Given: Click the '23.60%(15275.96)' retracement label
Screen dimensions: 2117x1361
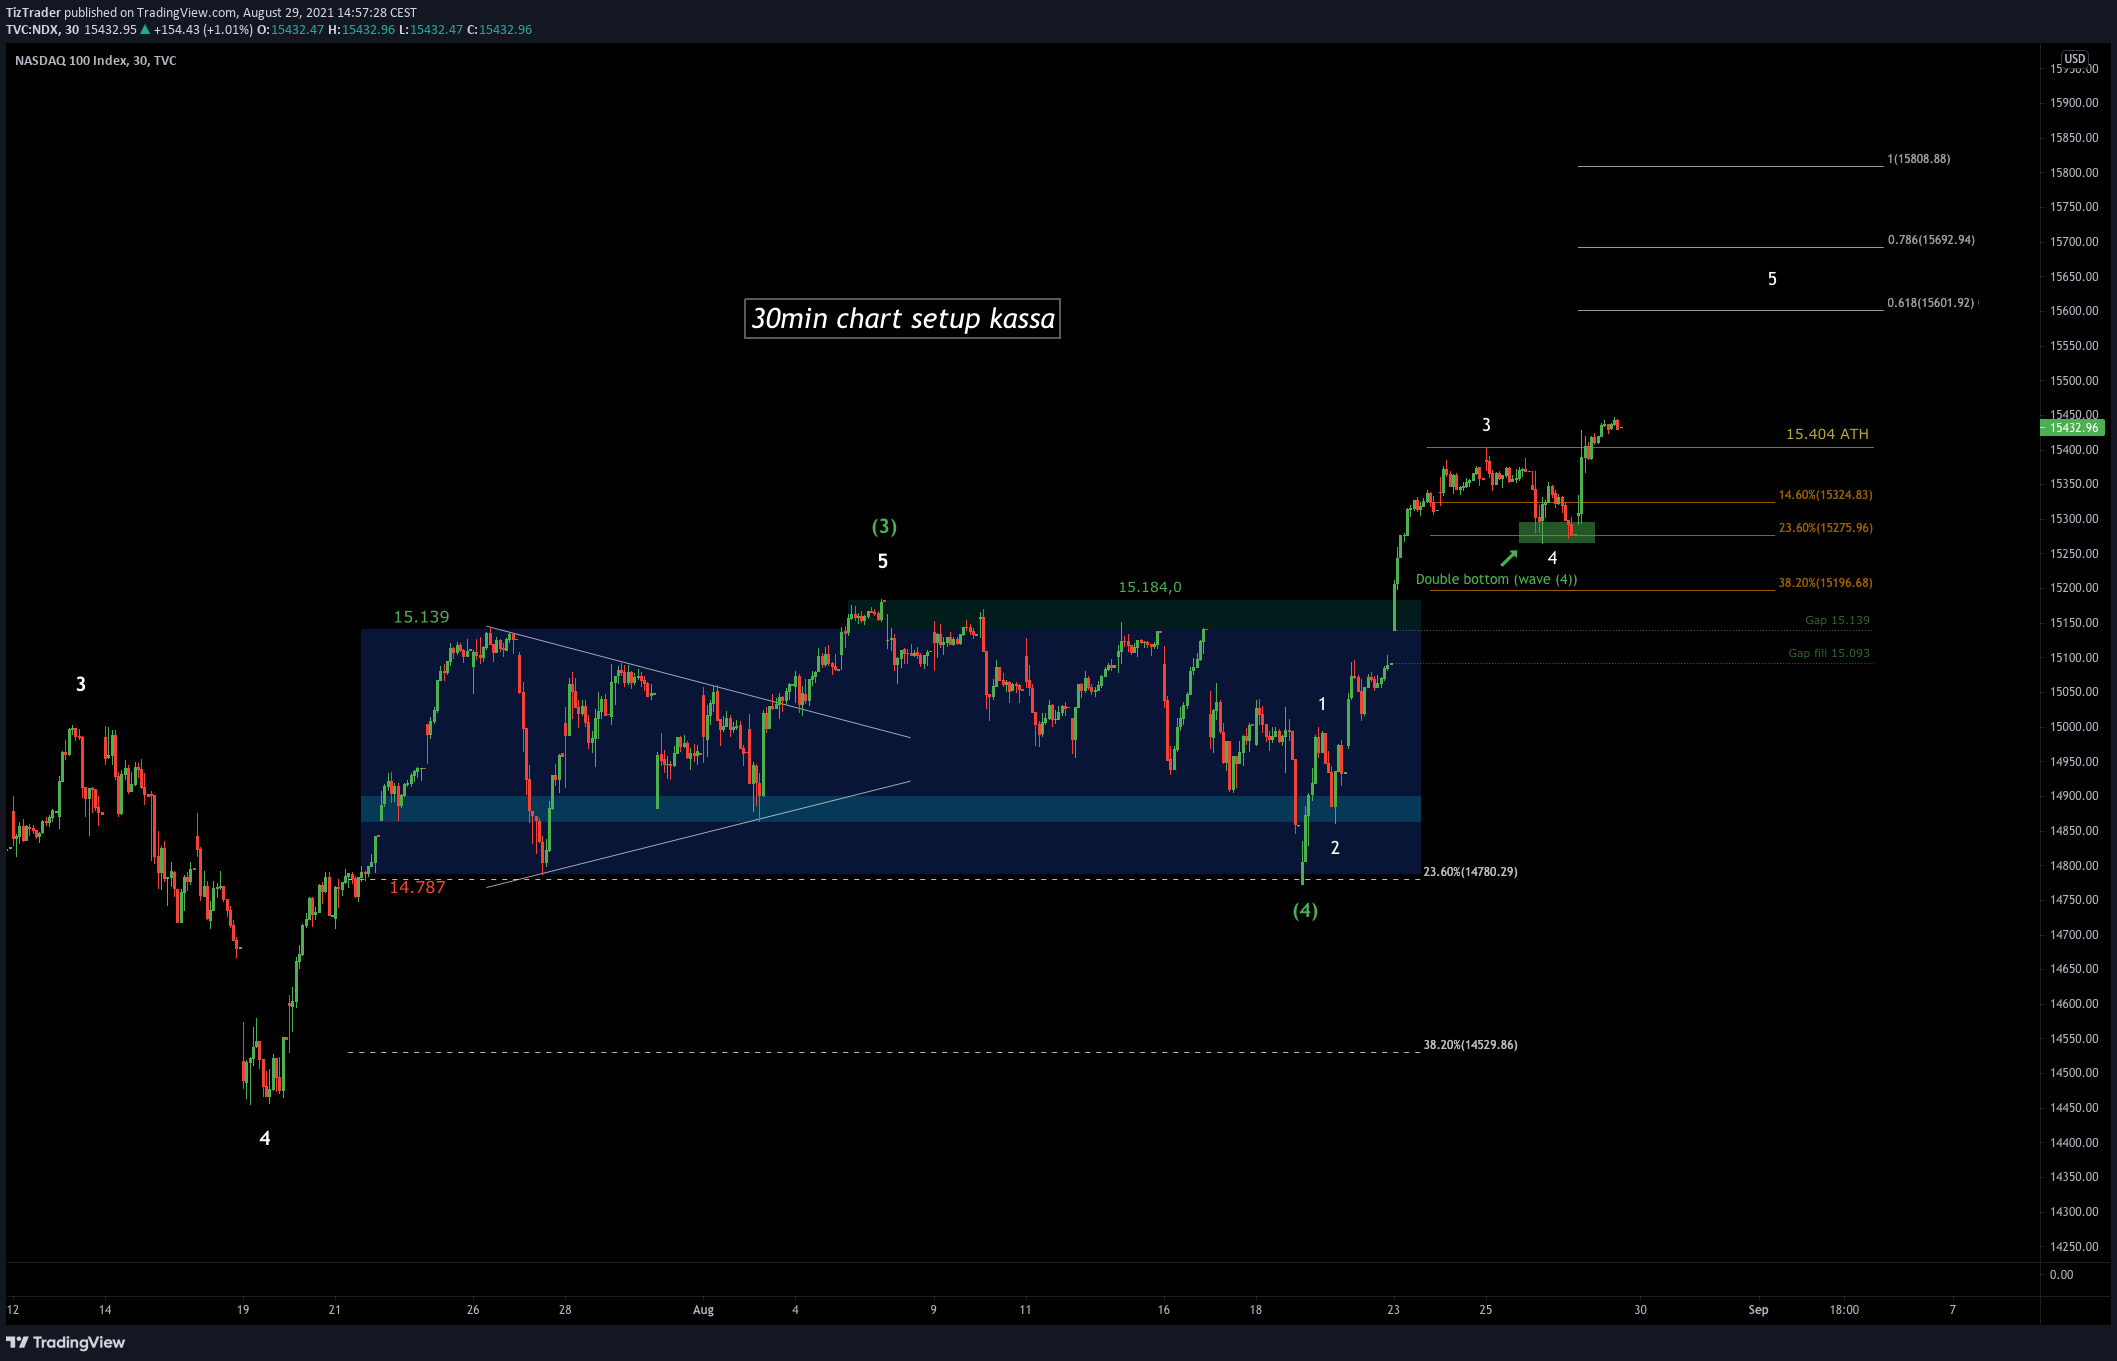Looking at the screenshot, I should [1825, 528].
